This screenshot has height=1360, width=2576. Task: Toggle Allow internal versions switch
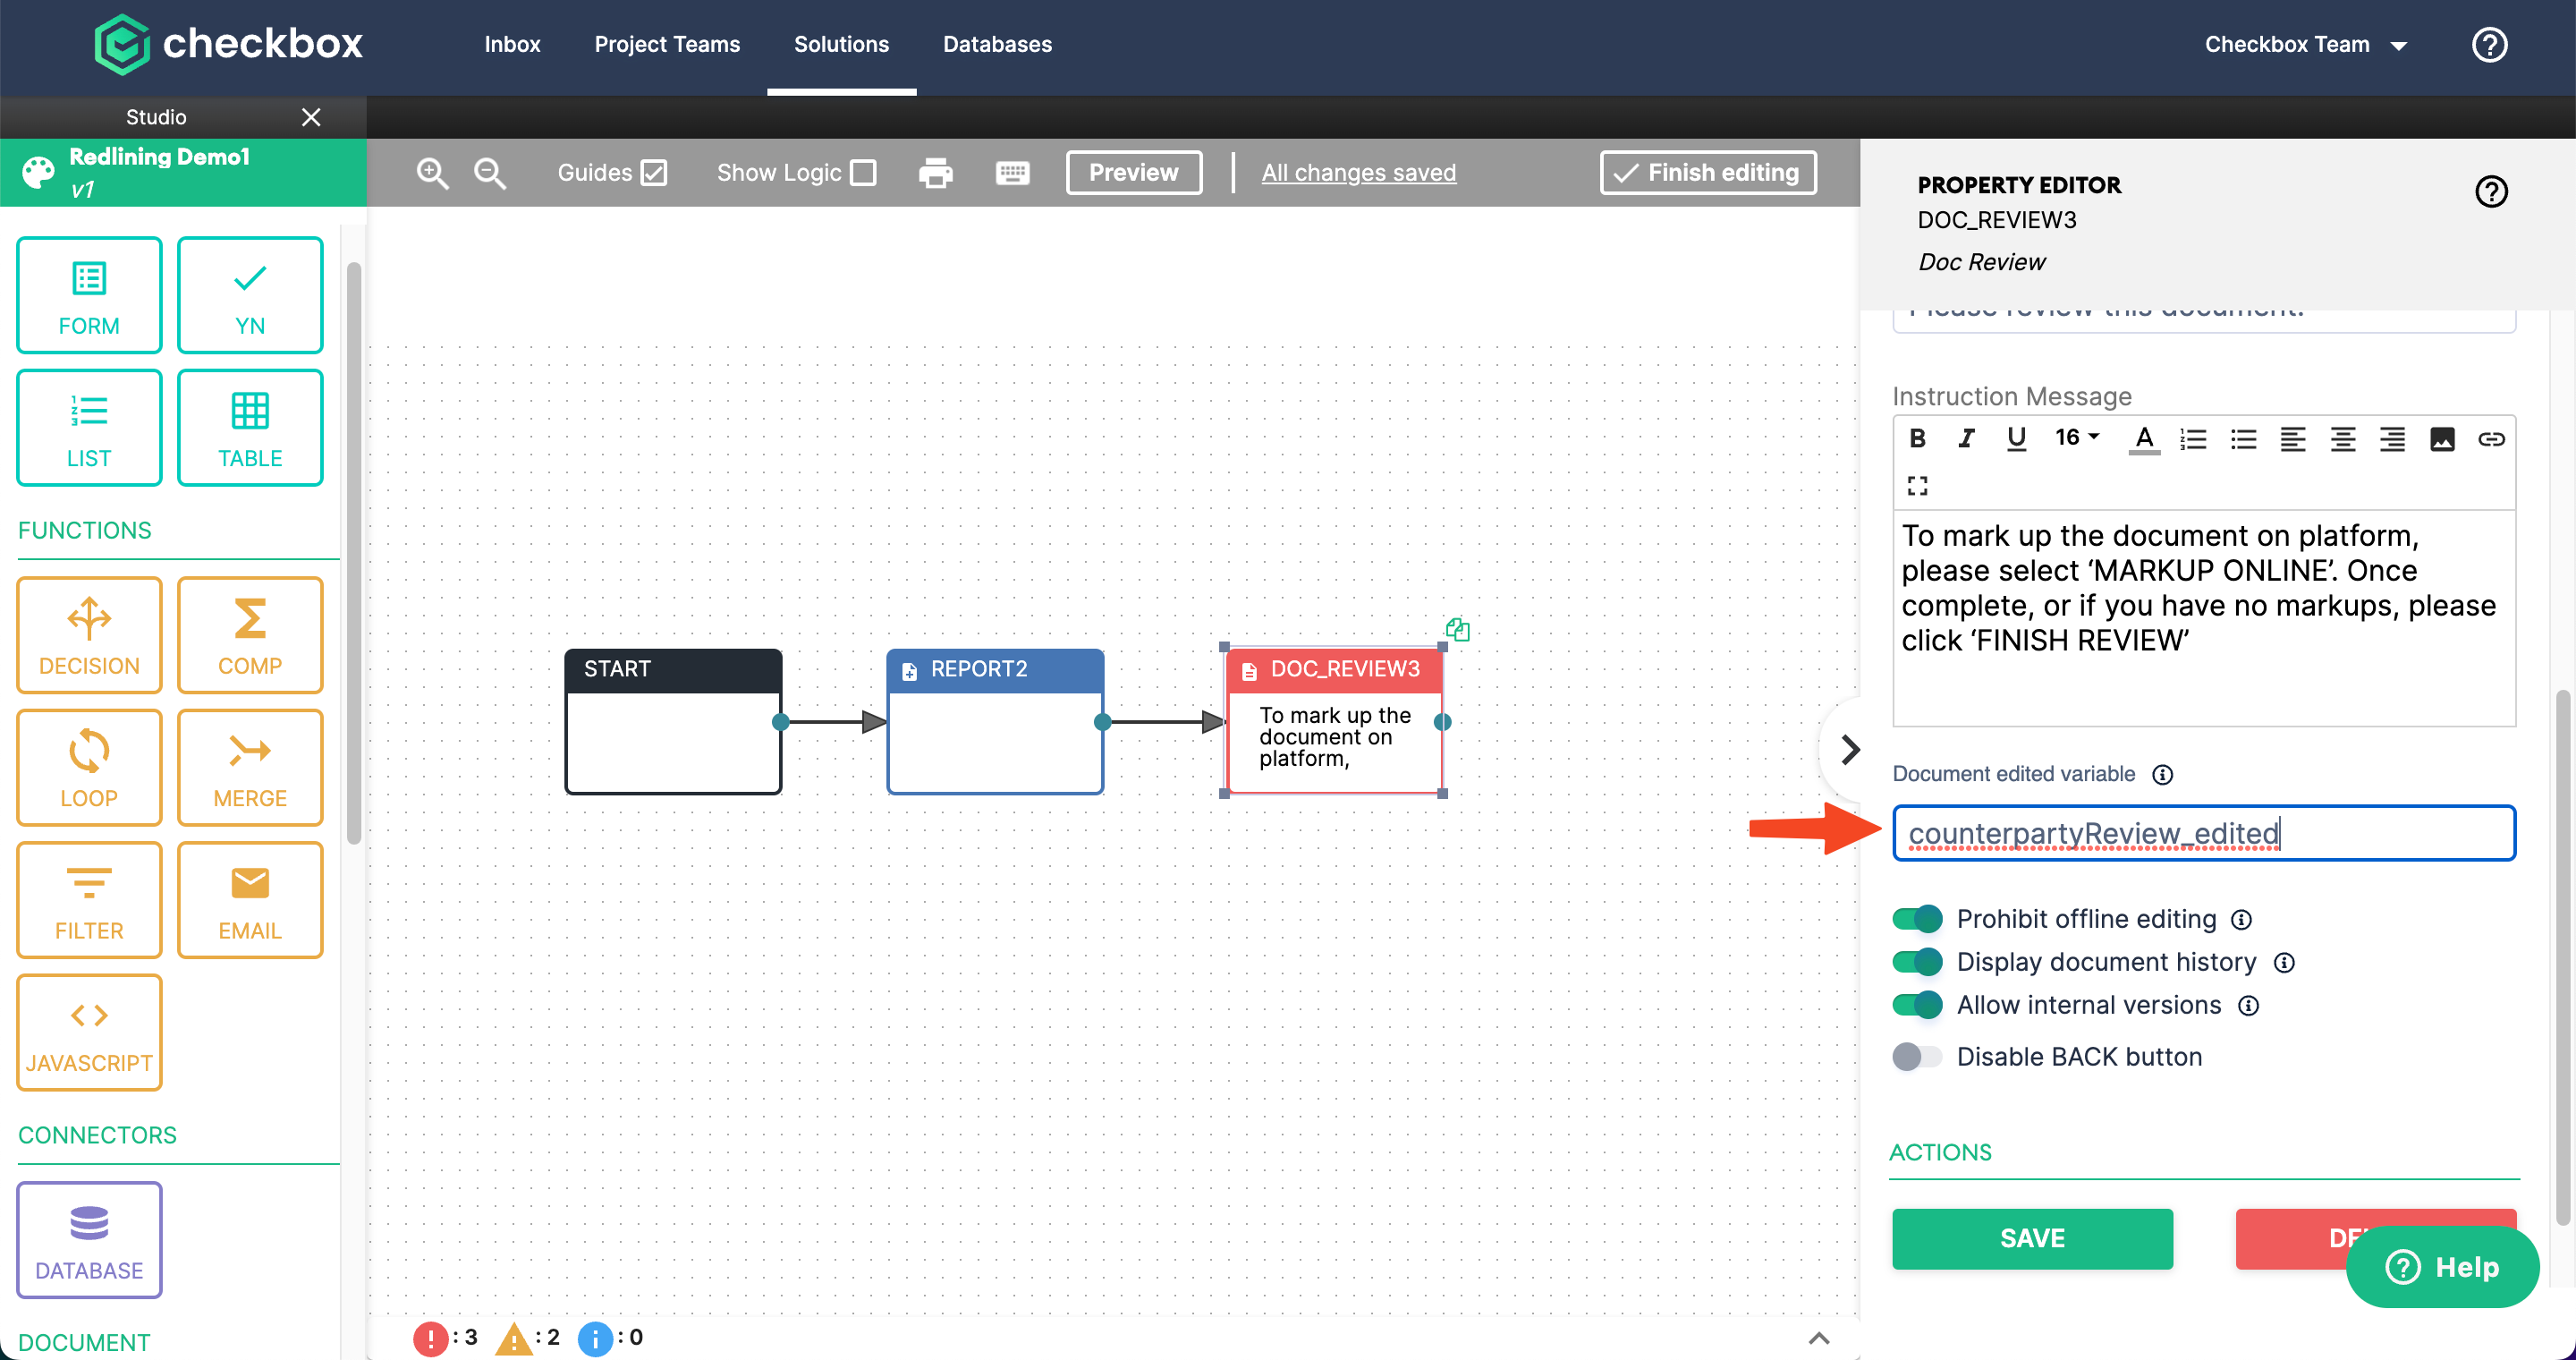click(1916, 1004)
